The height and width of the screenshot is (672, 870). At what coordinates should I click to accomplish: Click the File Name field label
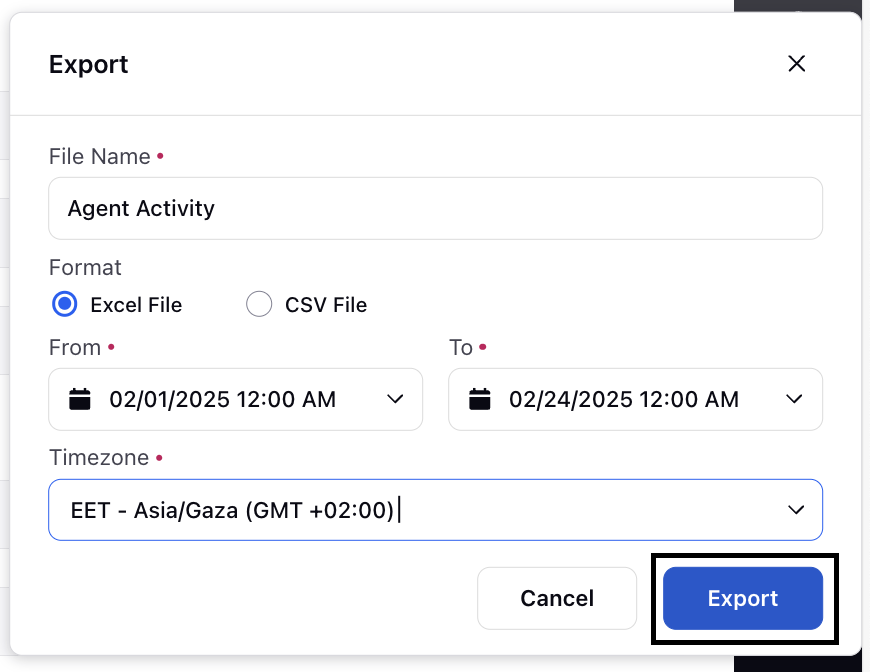click(x=100, y=156)
